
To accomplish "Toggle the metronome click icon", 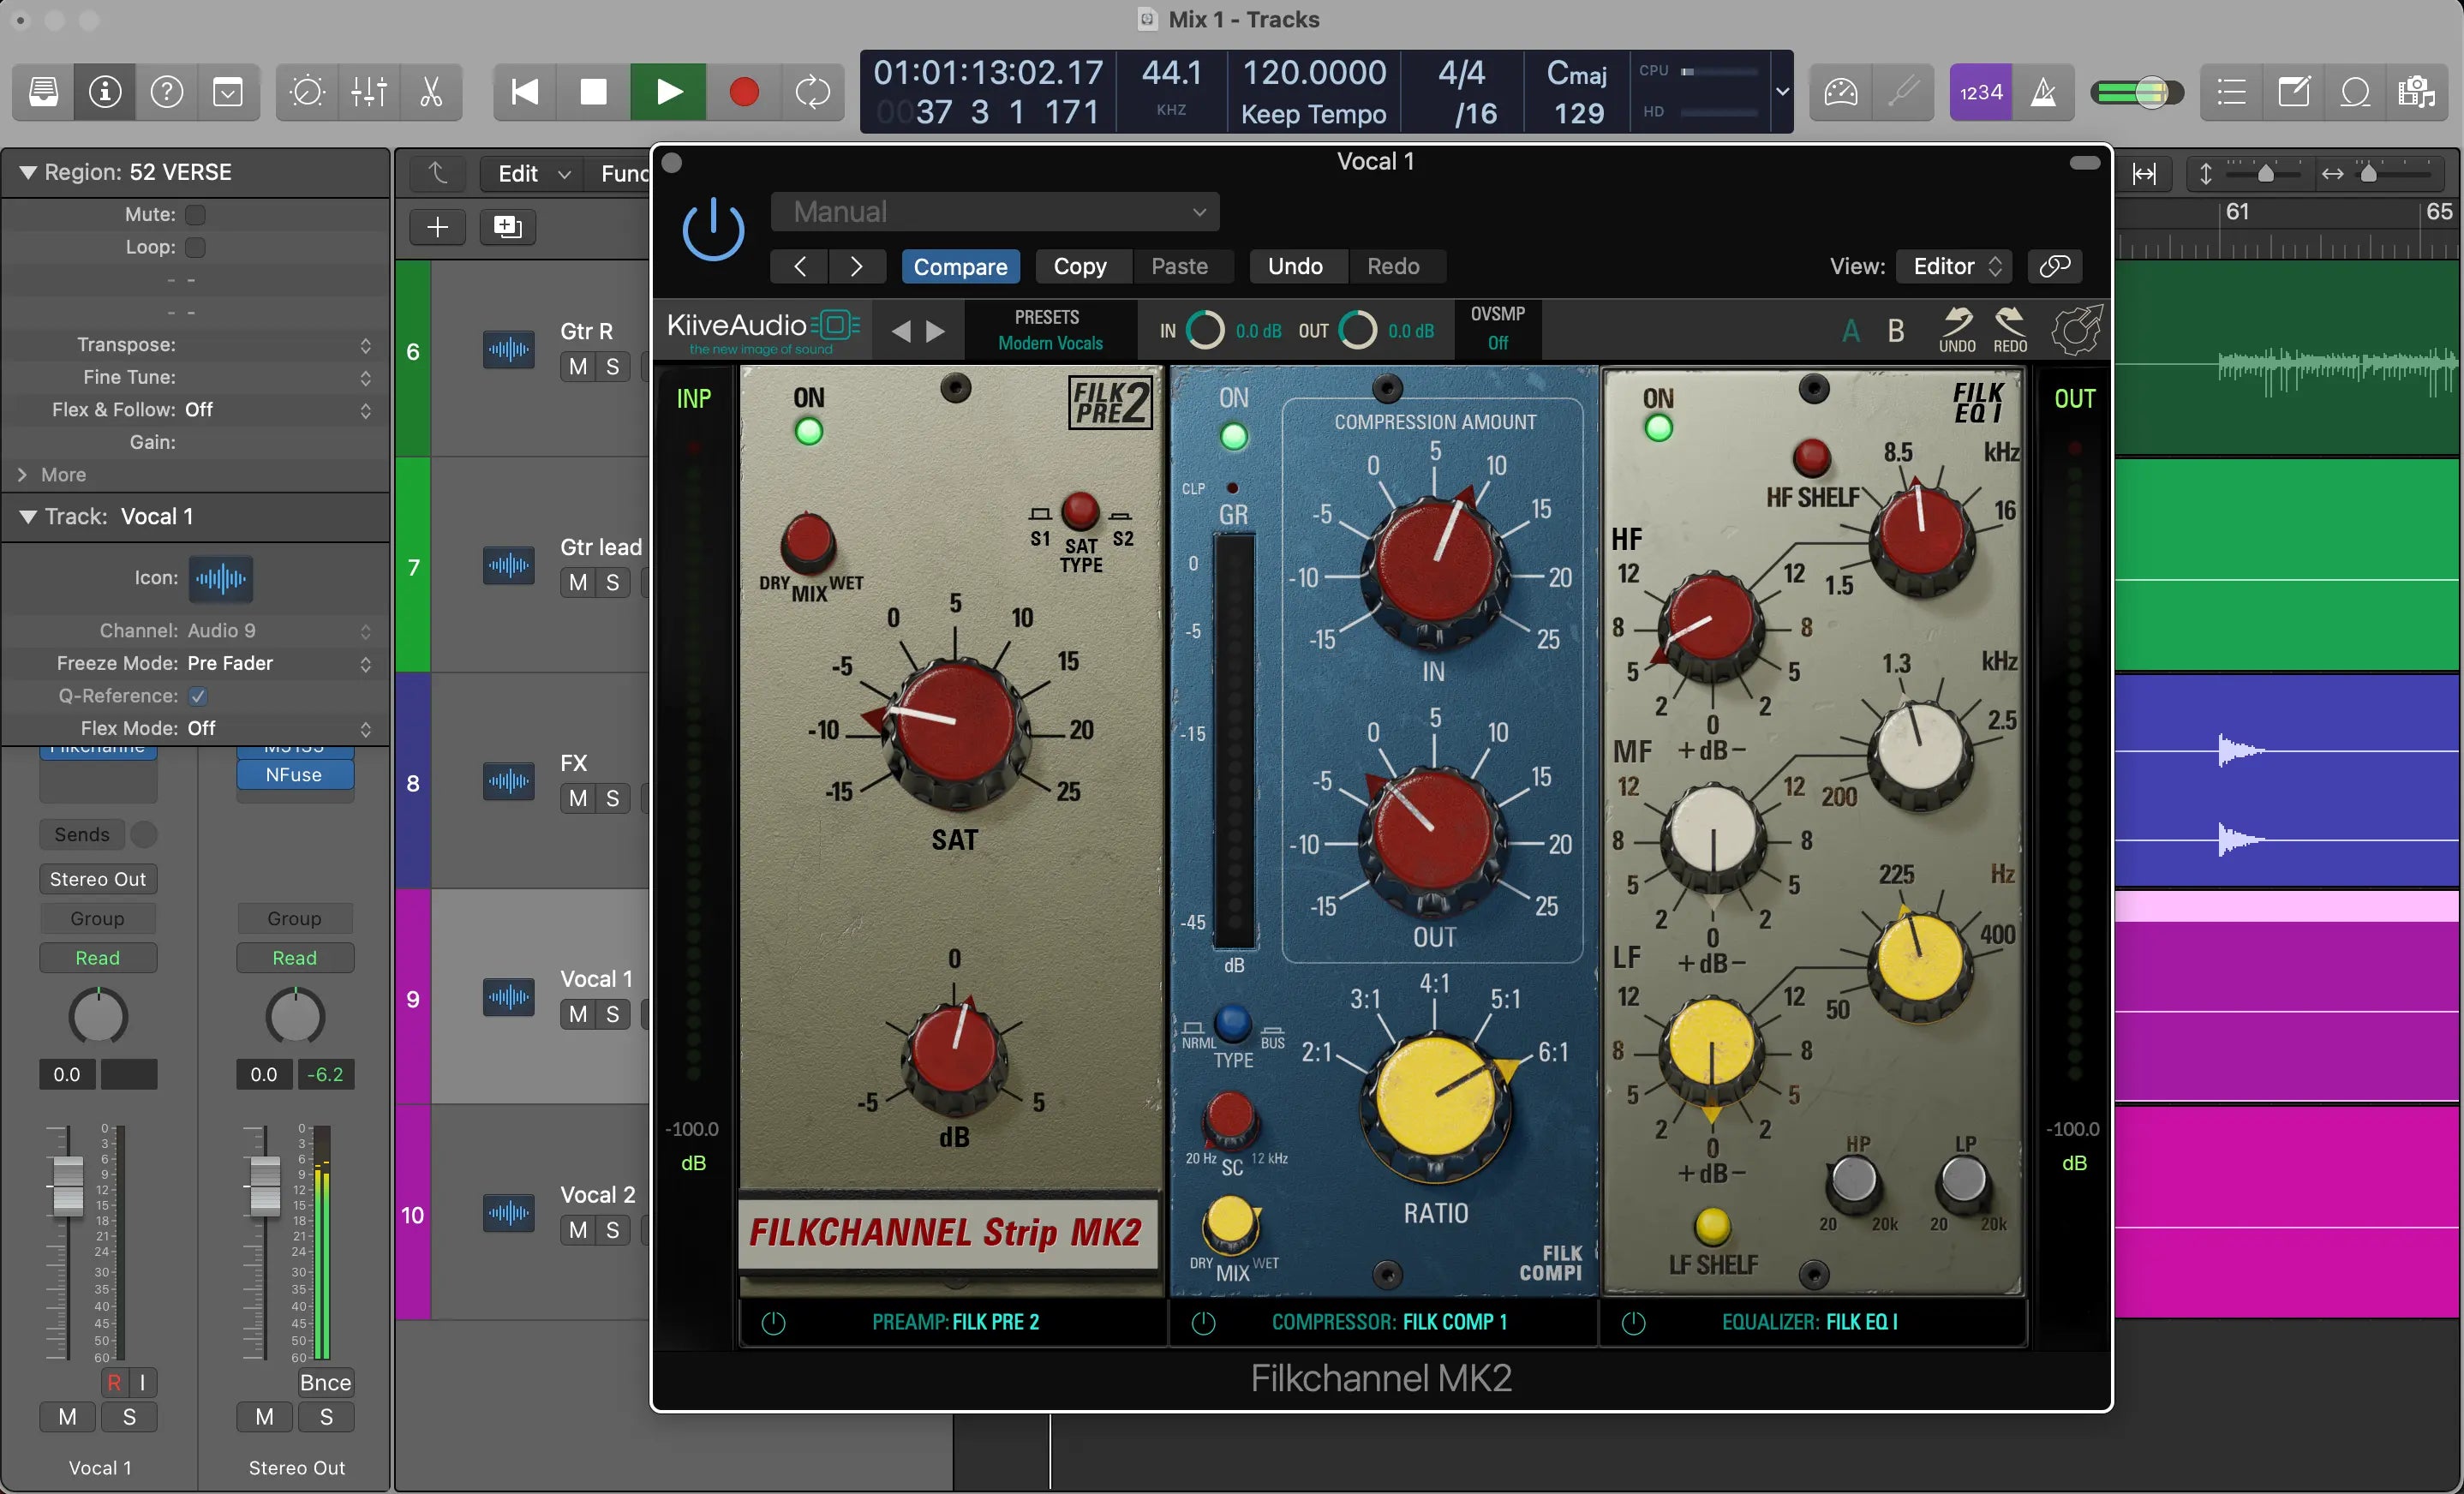I will click(x=2044, y=92).
